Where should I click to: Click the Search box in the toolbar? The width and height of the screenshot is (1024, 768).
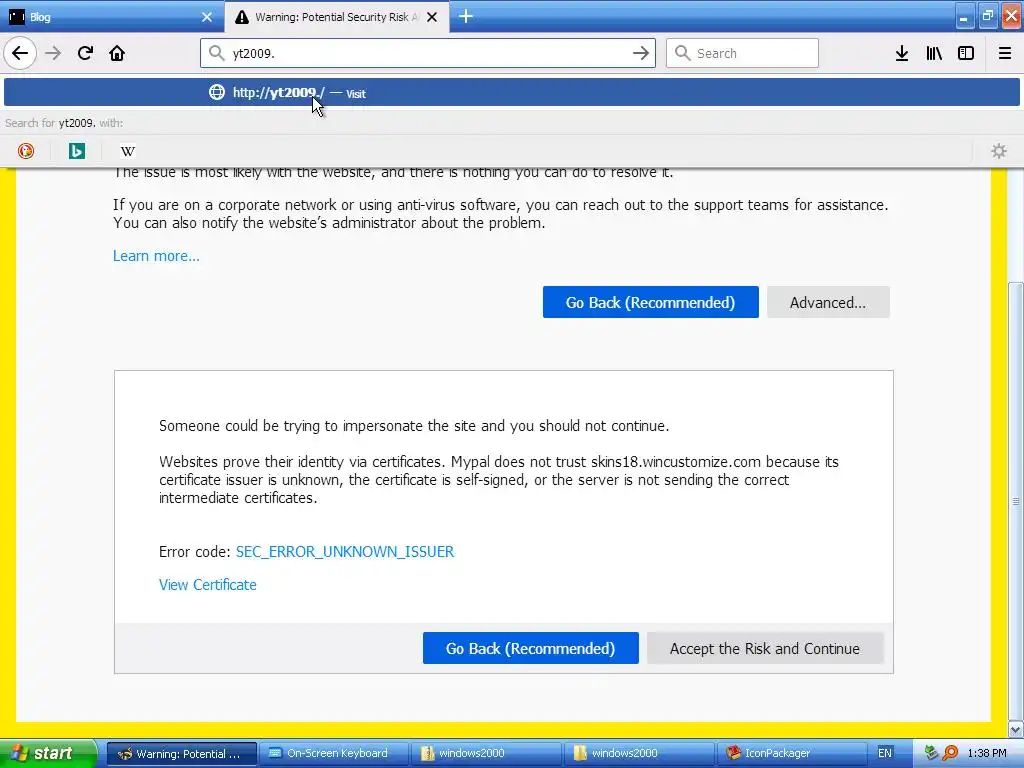[742, 53]
